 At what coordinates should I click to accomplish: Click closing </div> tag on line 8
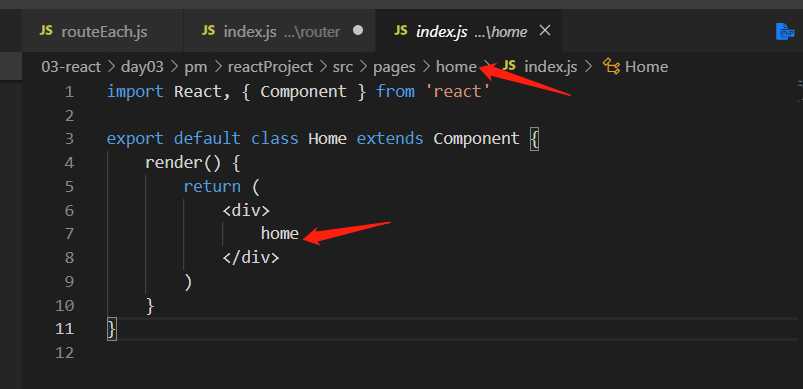pos(251,257)
